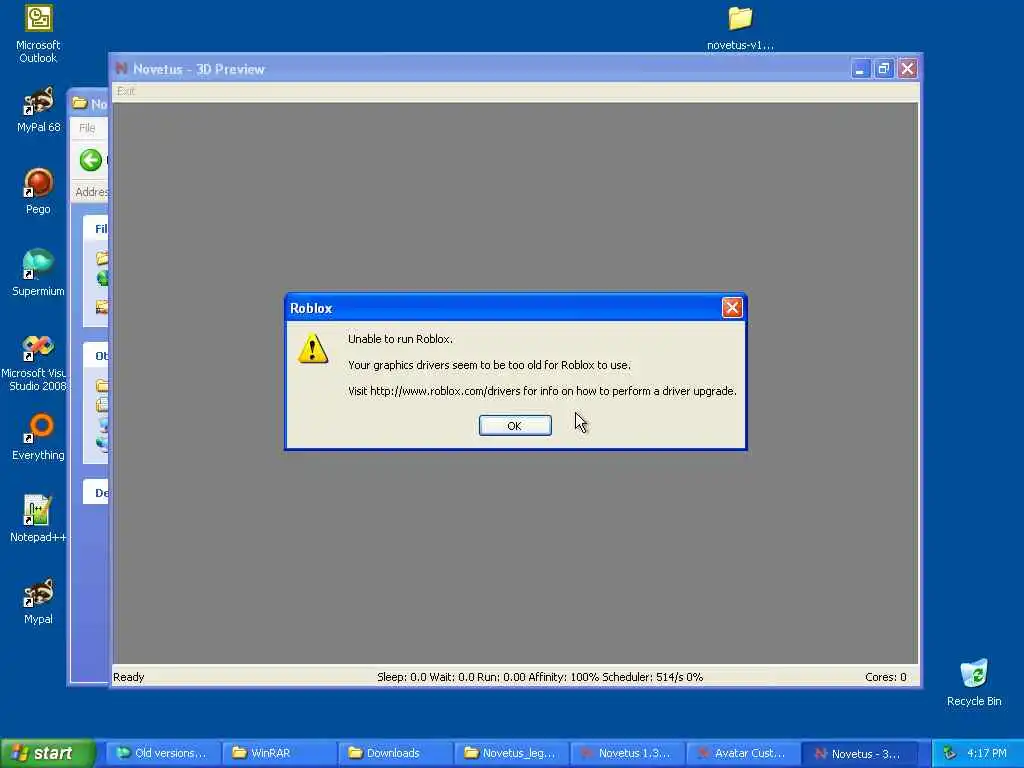Launch MyPal 68 browser shortcut
The image size is (1024, 768).
click(x=38, y=110)
